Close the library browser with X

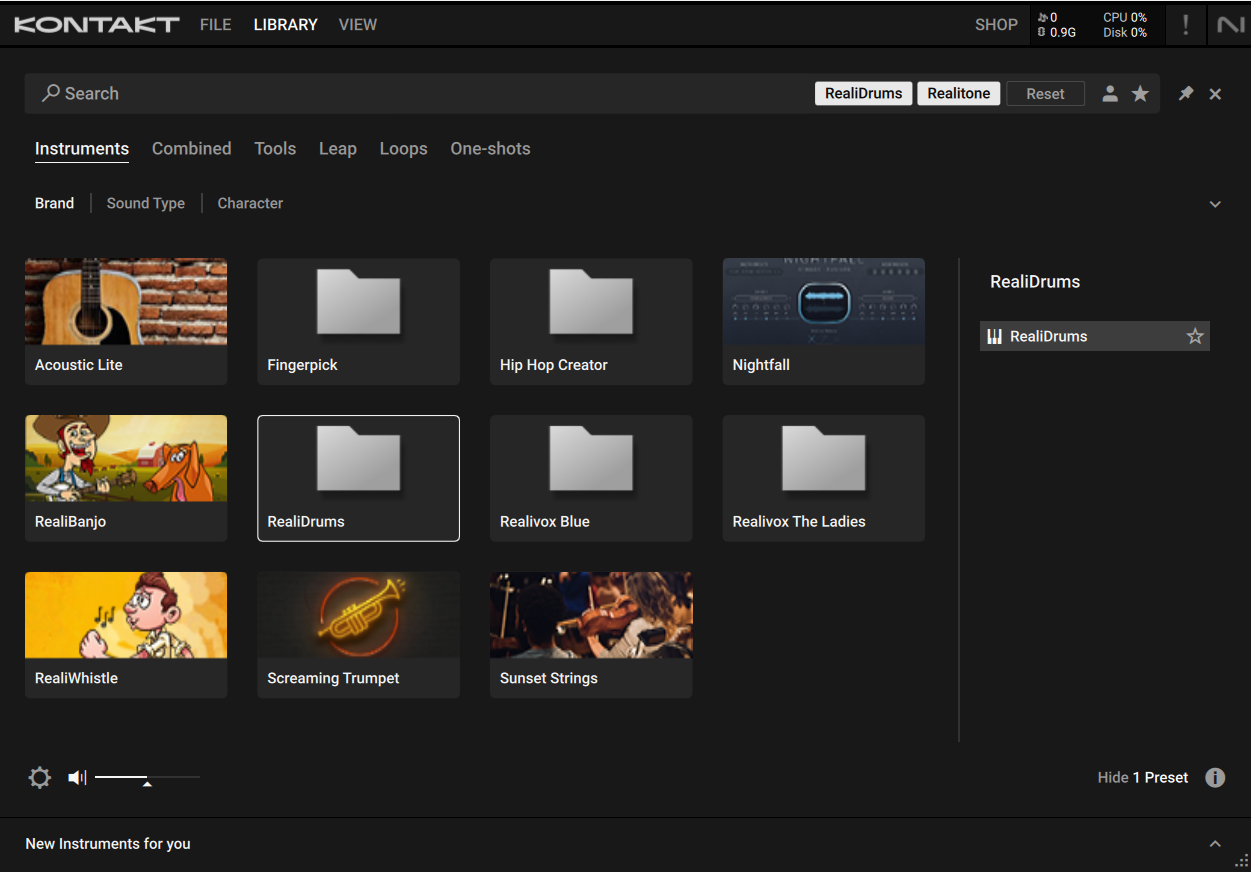pos(1215,94)
